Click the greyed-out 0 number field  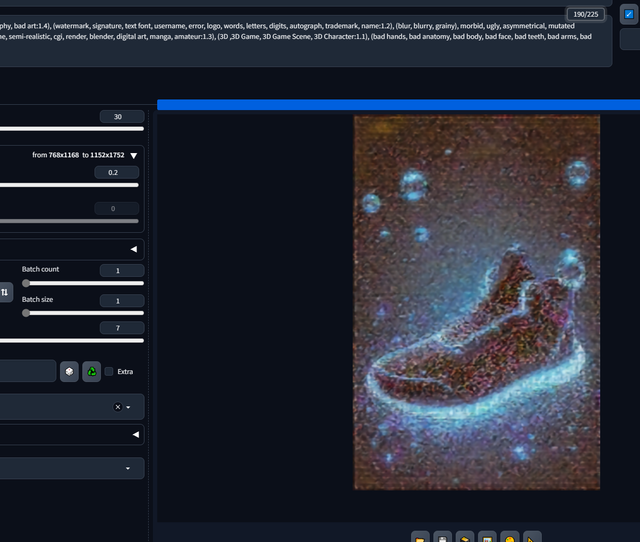(x=117, y=209)
